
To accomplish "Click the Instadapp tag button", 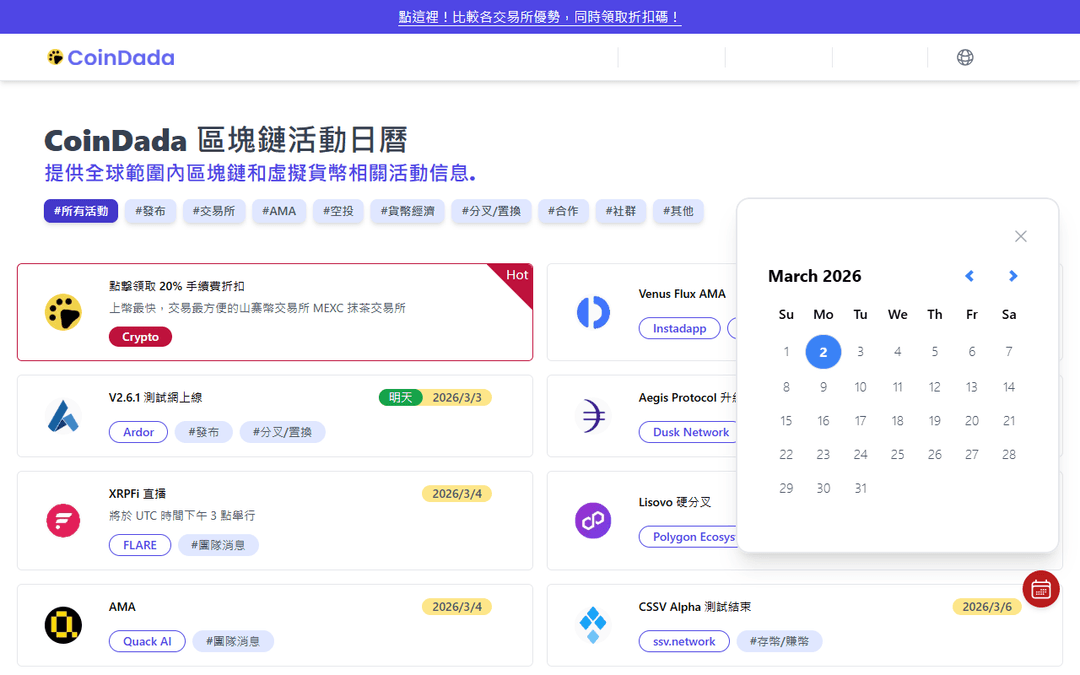I will click(x=679, y=329).
